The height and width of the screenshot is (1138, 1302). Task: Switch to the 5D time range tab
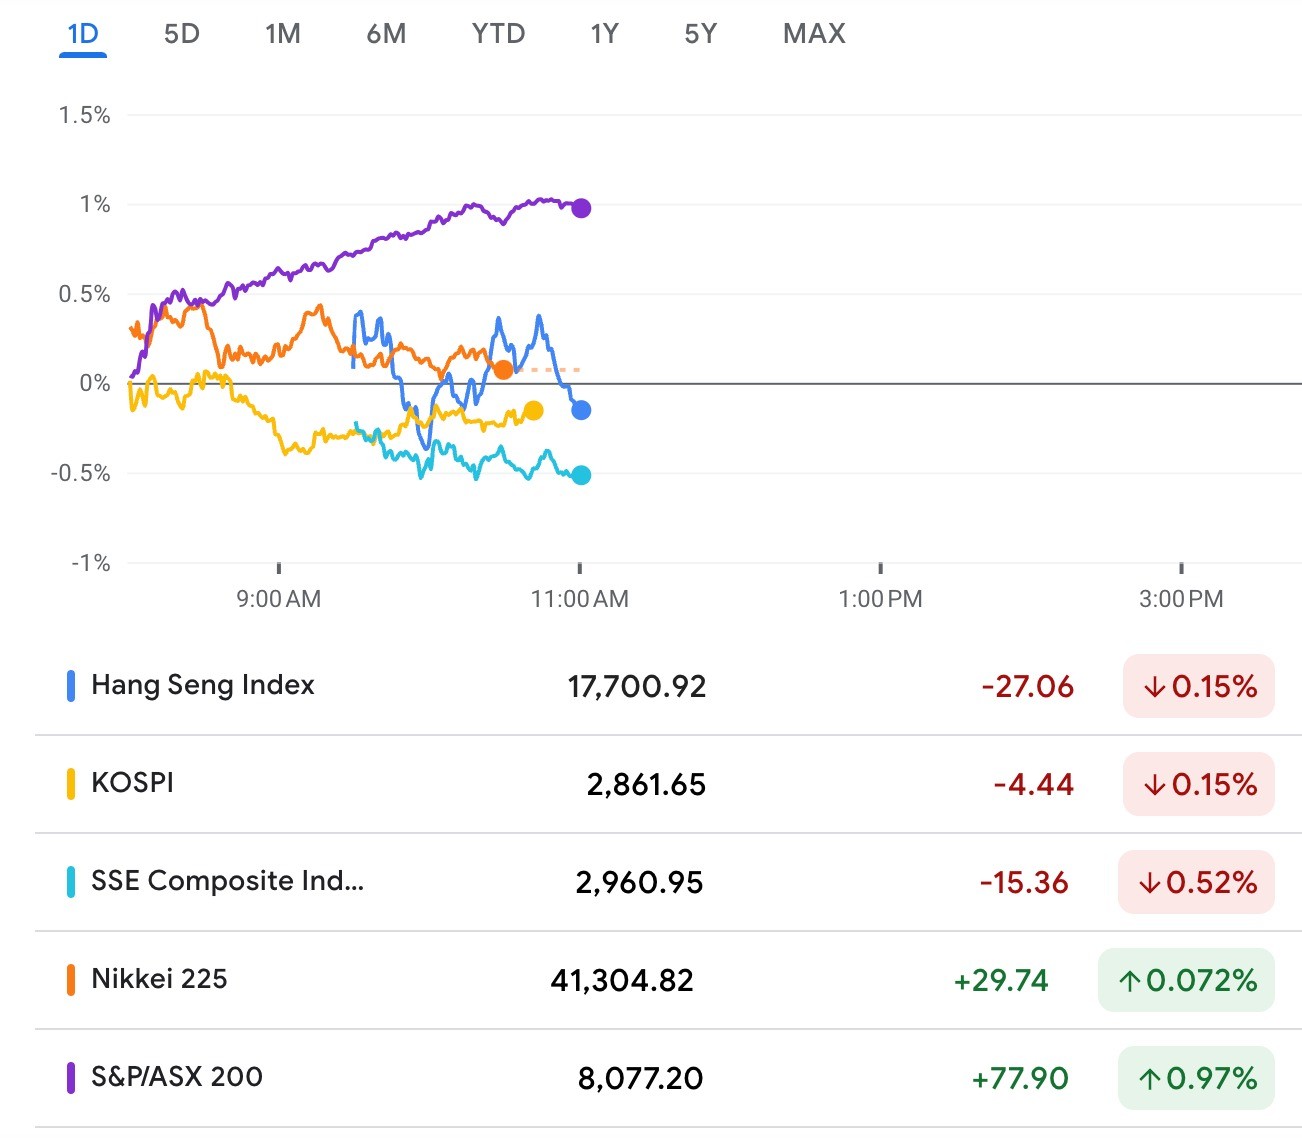click(182, 34)
